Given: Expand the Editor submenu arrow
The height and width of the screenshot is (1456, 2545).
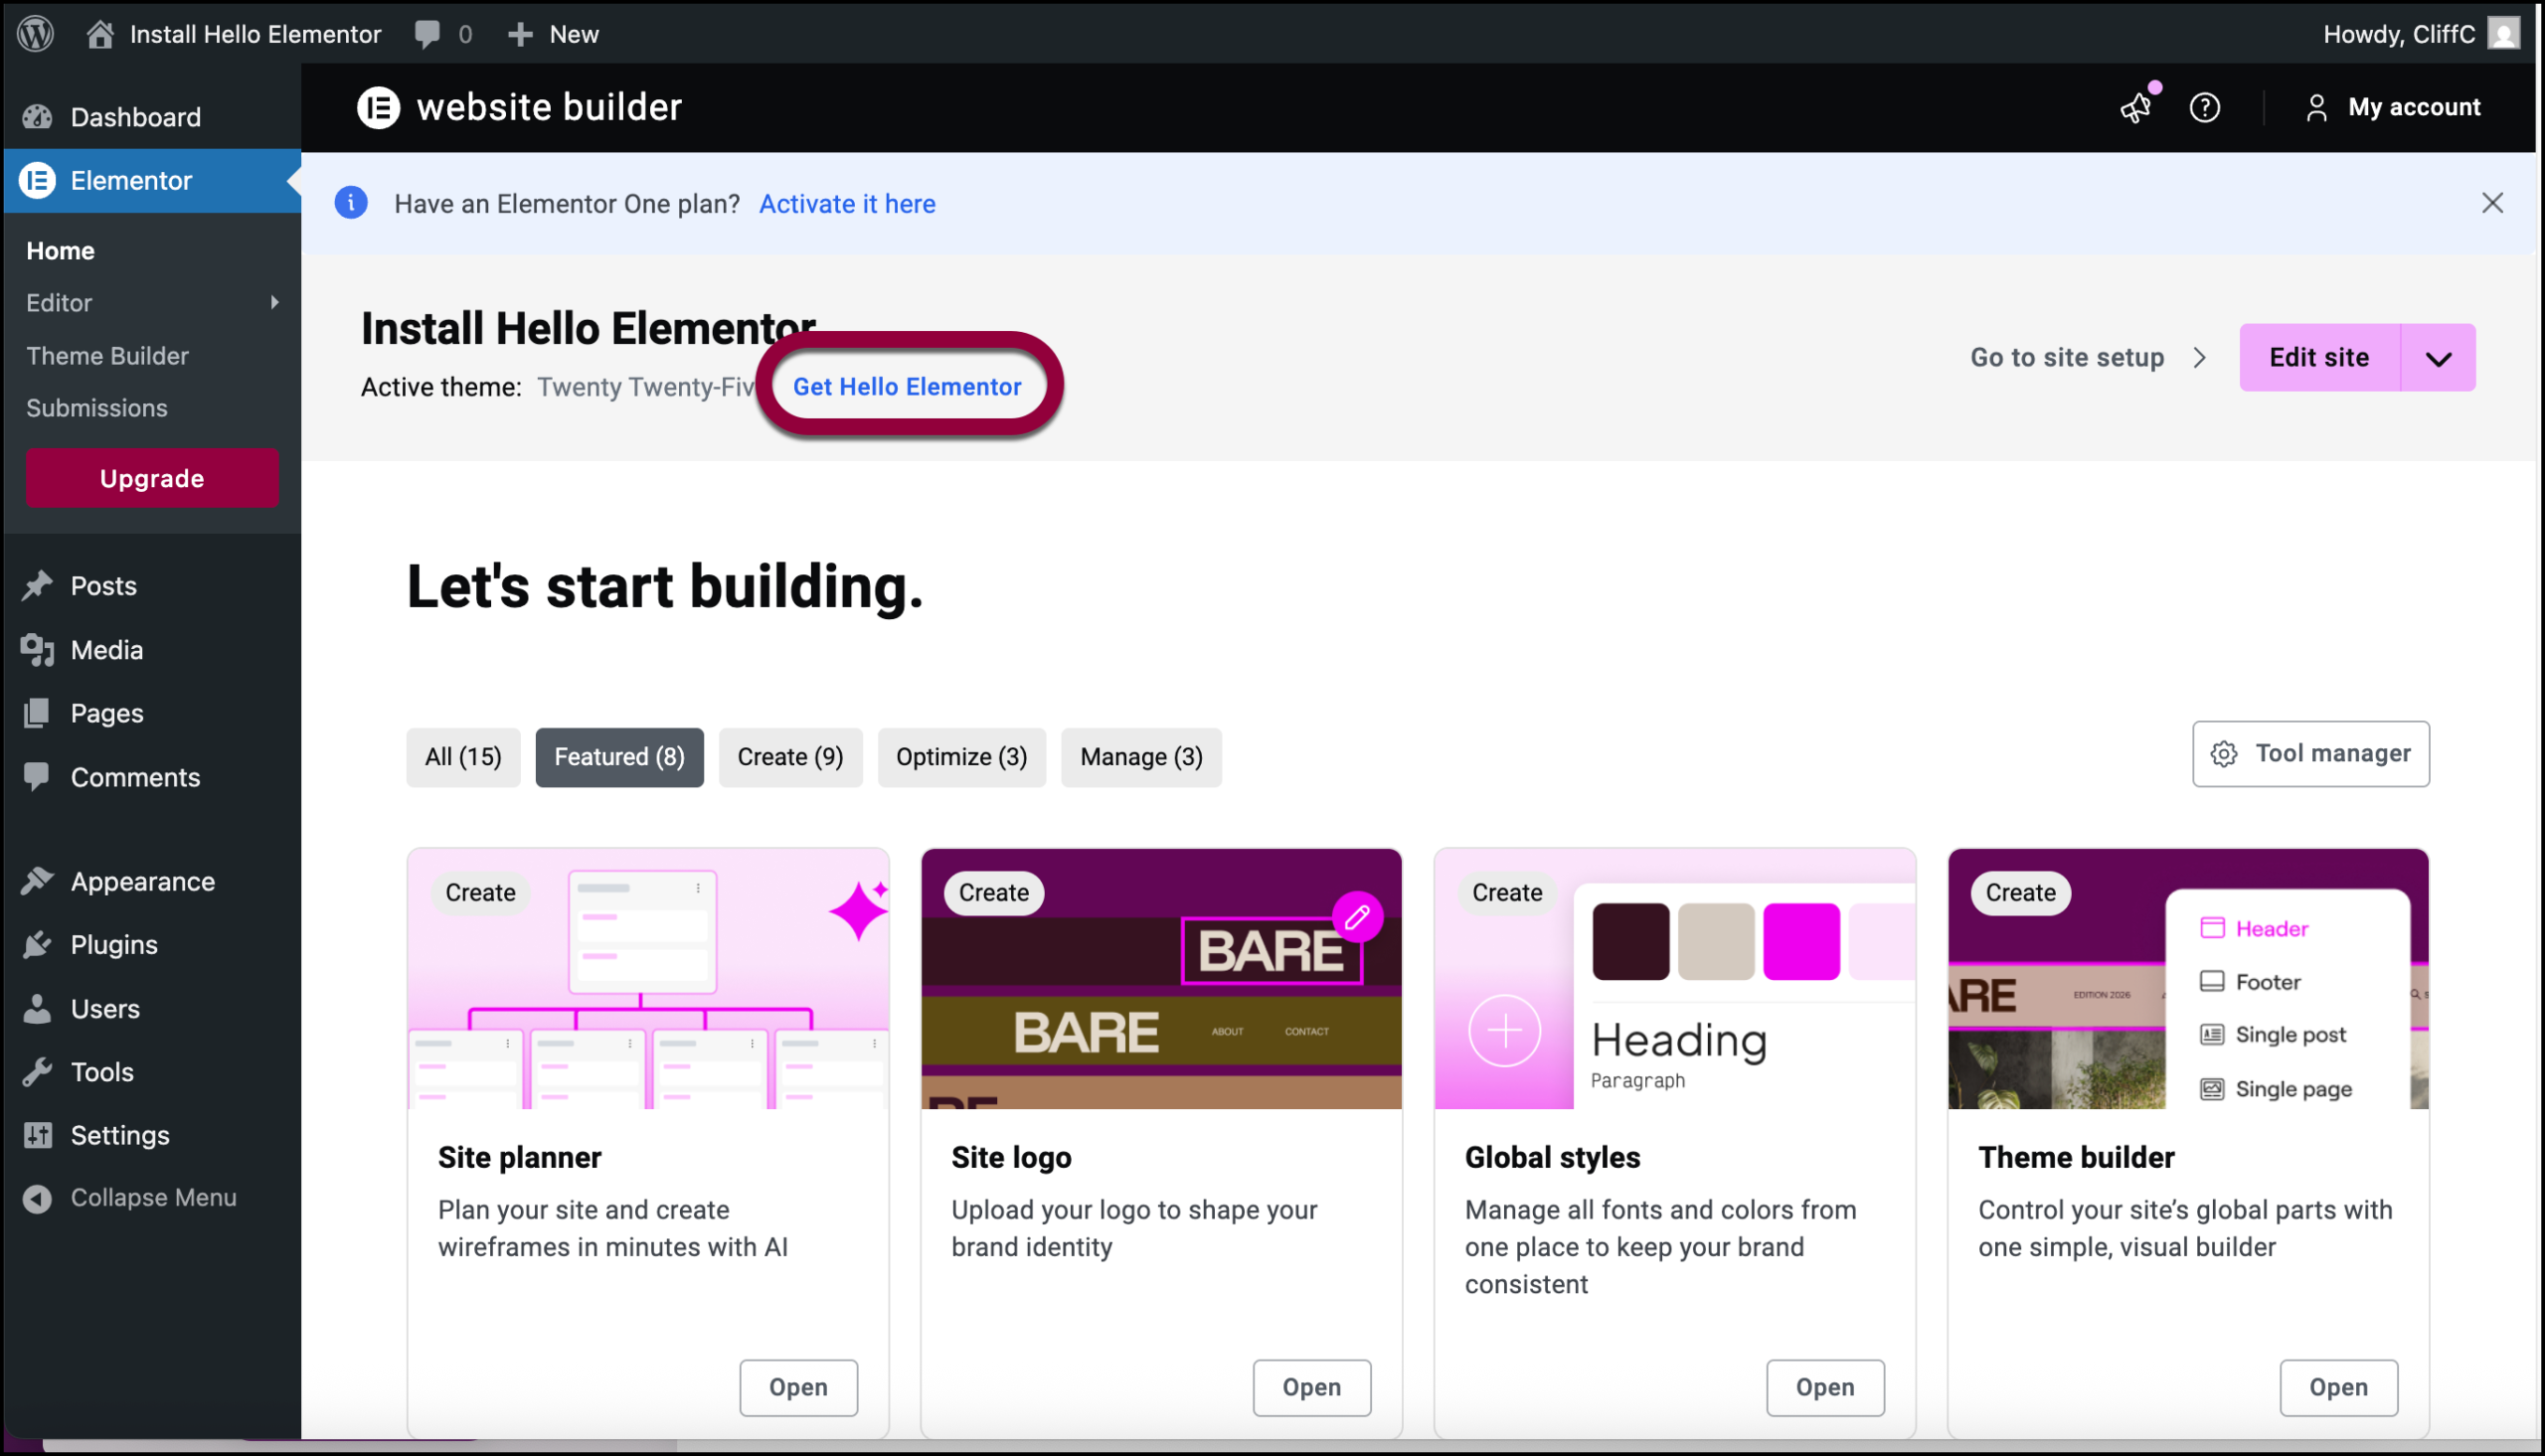Looking at the screenshot, I should pos(274,302).
